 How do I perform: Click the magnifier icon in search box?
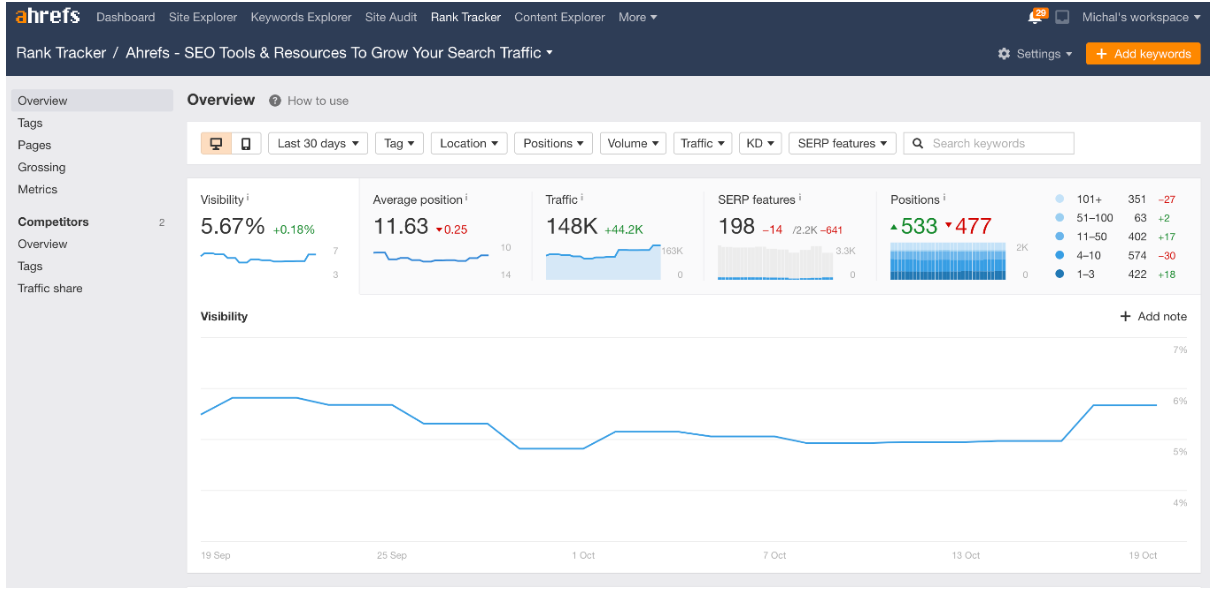pos(917,144)
